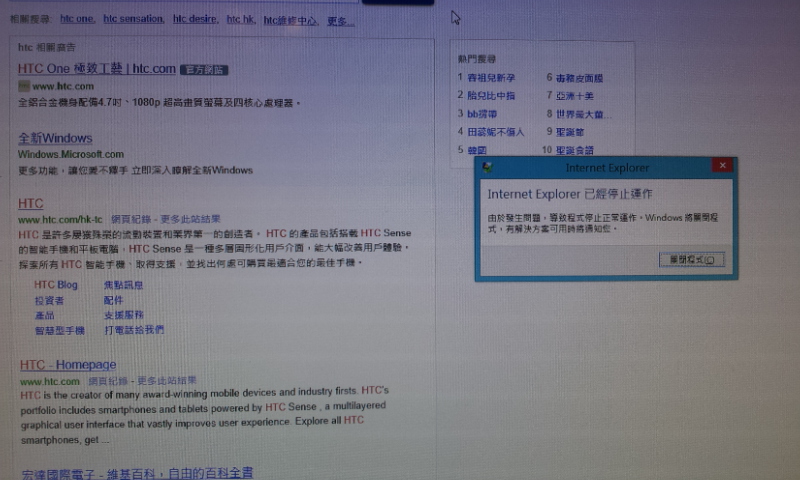Click the 'htc 相關廣告' heading
The width and height of the screenshot is (800, 480).
click(x=47, y=47)
